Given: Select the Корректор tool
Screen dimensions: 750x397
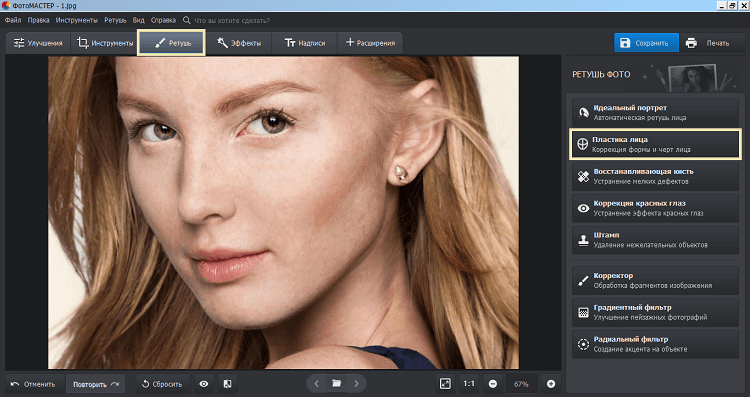Looking at the screenshot, I should click(x=655, y=280).
